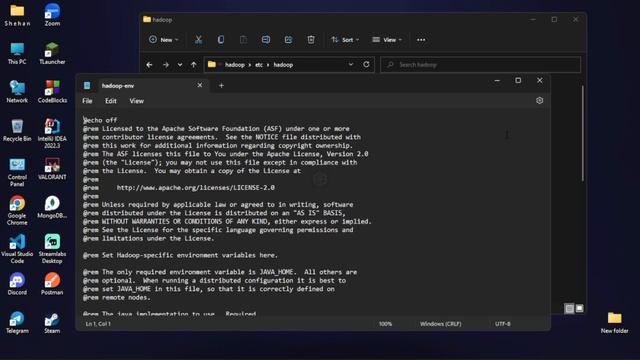Open New folder on the desktop
The width and height of the screenshot is (640, 360).
pyautogui.click(x=614, y=322)
